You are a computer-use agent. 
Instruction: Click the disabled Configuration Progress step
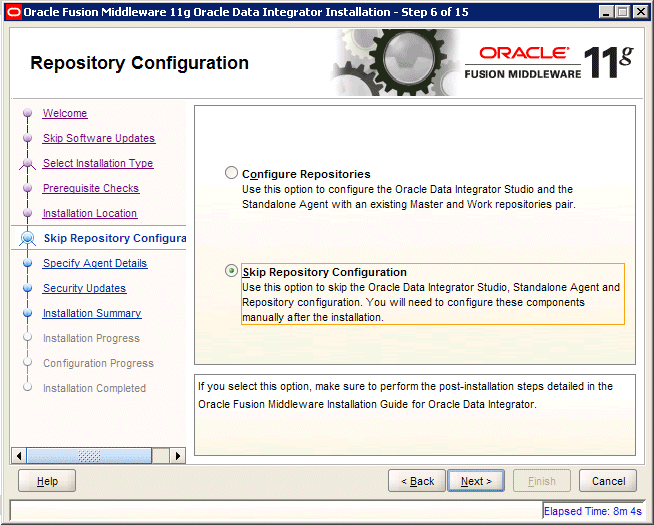(x=98, y=363)
